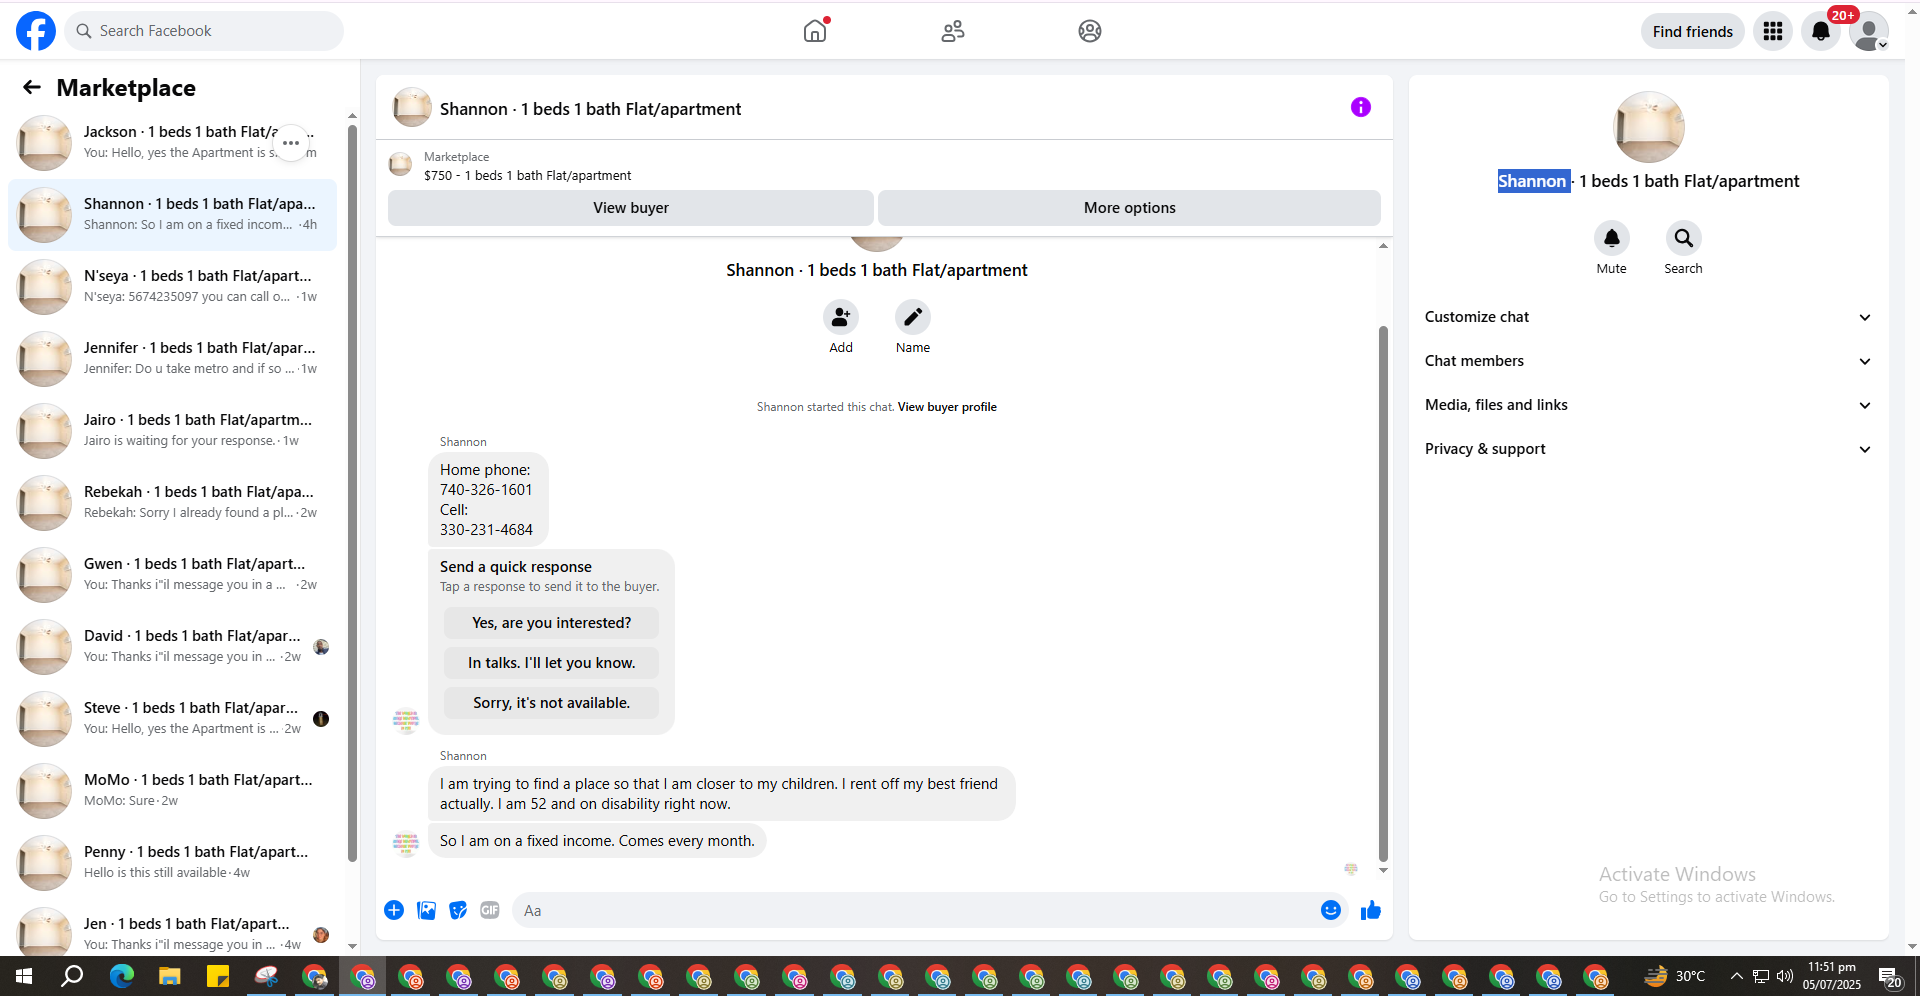Open File Explorer from the taskbar
The width and height of the screenshot is (1920, 996).
pos(169,976)
